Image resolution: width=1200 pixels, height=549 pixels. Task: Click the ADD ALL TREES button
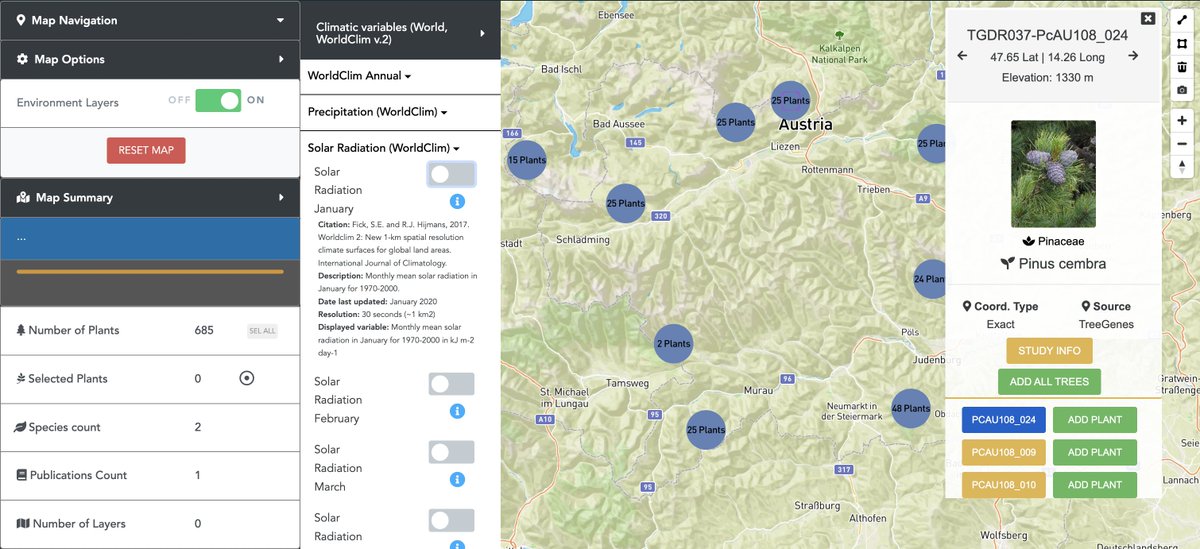point(1049,381)
